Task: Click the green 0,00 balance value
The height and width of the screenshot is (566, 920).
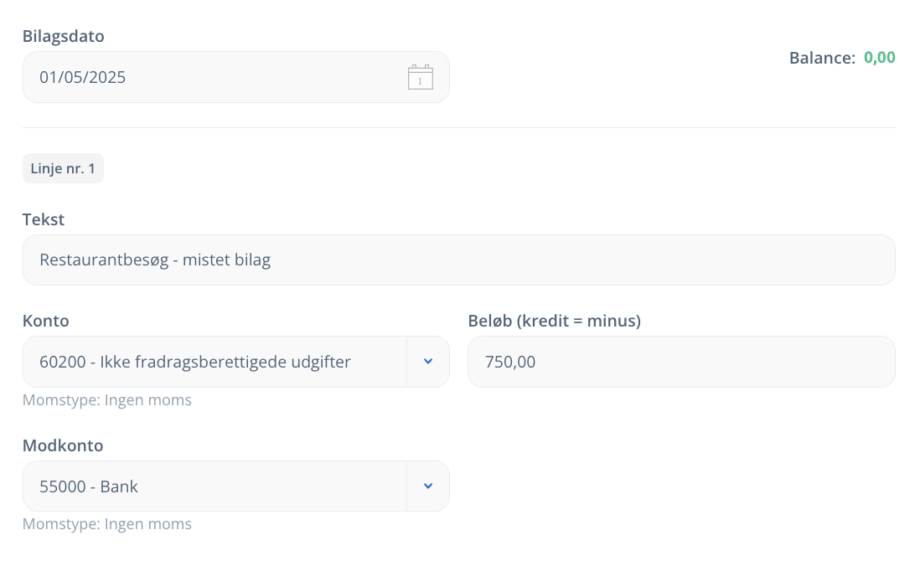Action: tap(880, 57)
